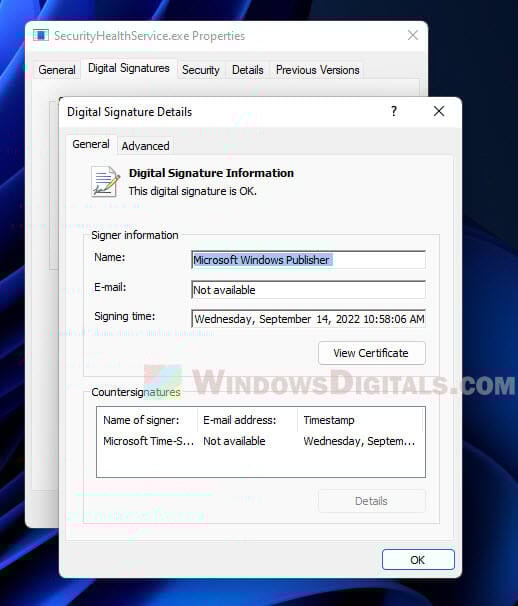
Task: Open the question mark help button
Action: click(394, 111)
